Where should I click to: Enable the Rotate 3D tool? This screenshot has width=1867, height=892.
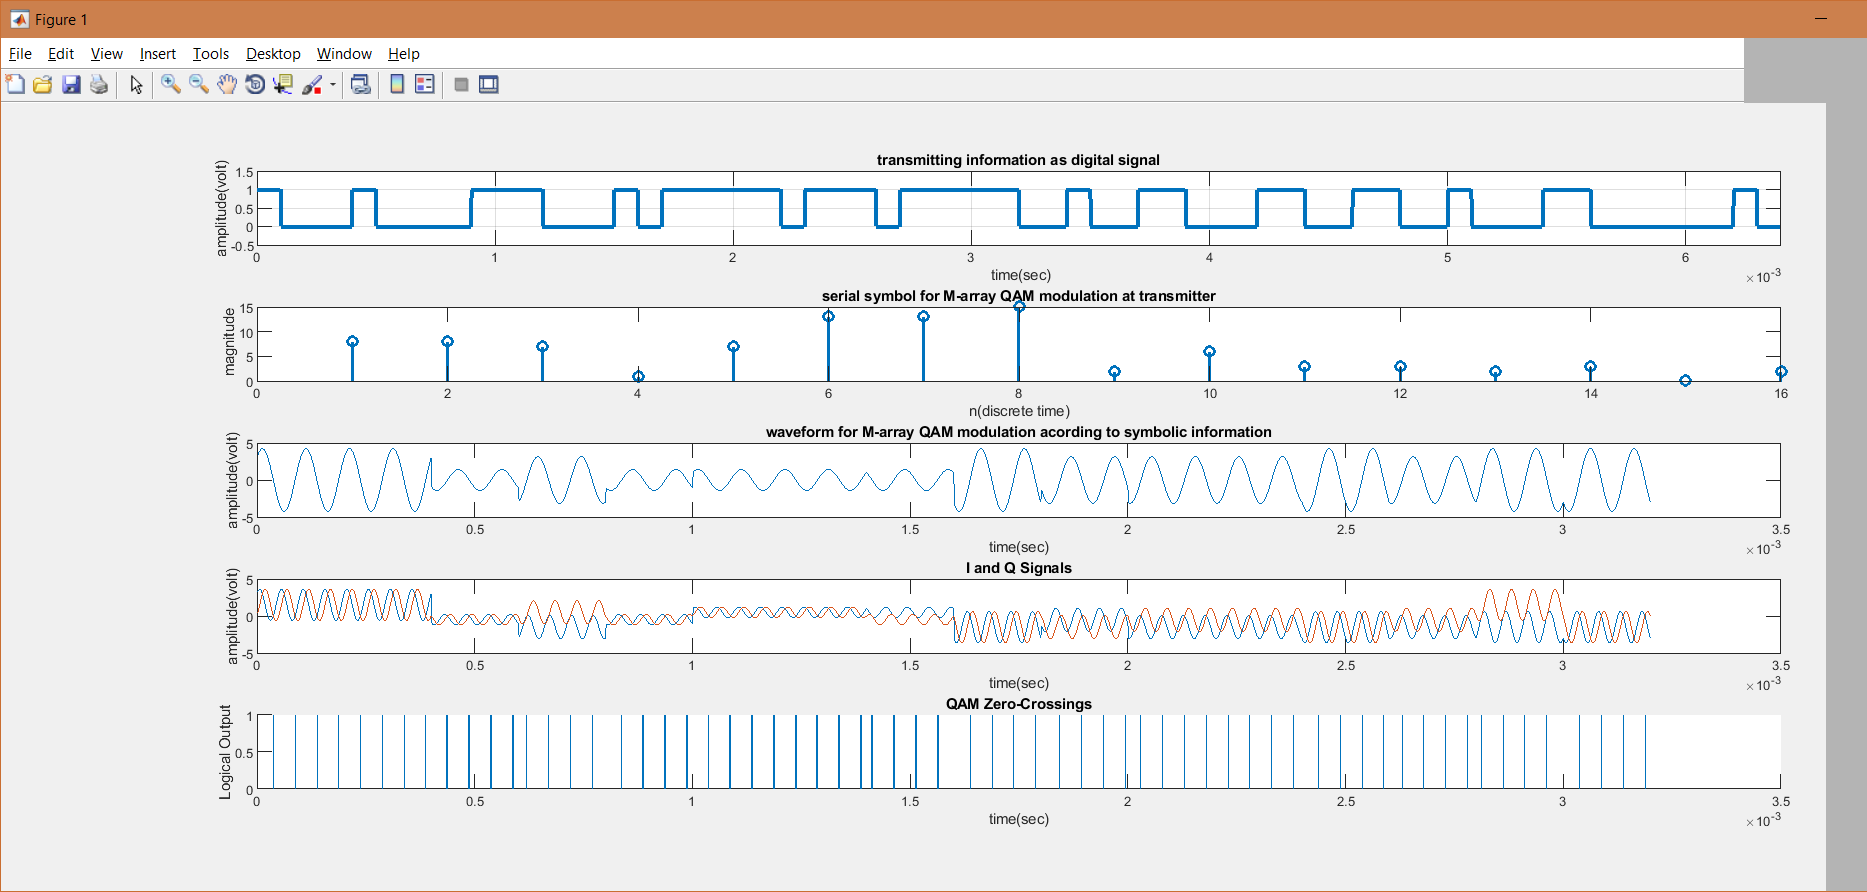point(255,85)
